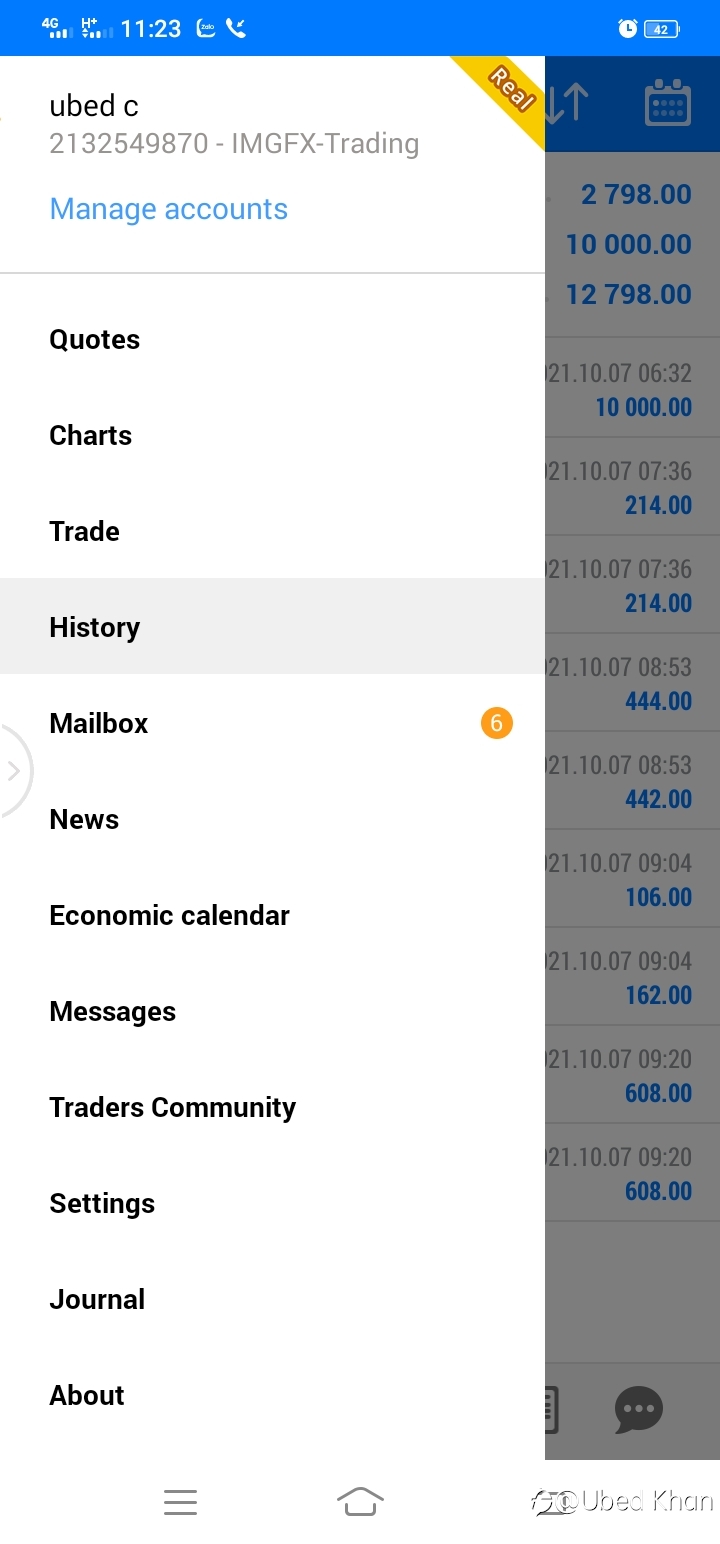
Task: Open the Quotes menu item
Action: [272, 340]
